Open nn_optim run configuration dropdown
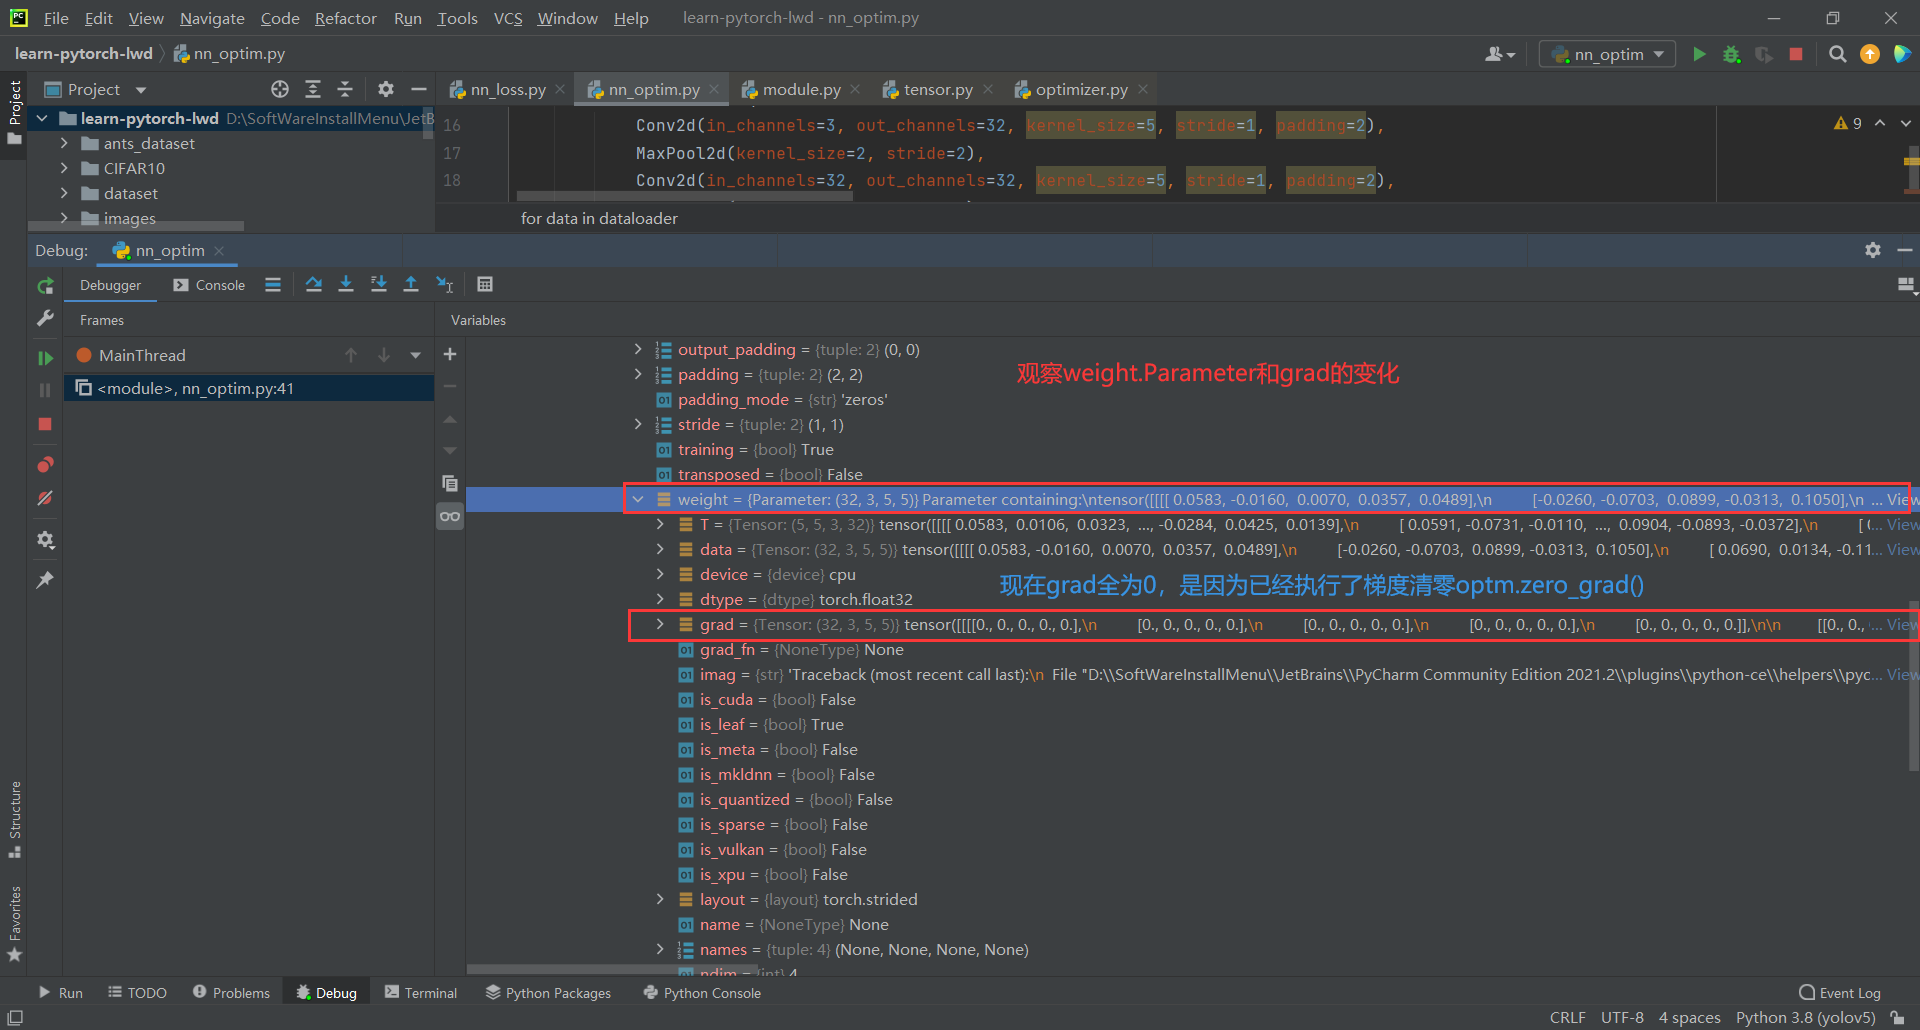1920x1030 pixels. (1608, 54)
